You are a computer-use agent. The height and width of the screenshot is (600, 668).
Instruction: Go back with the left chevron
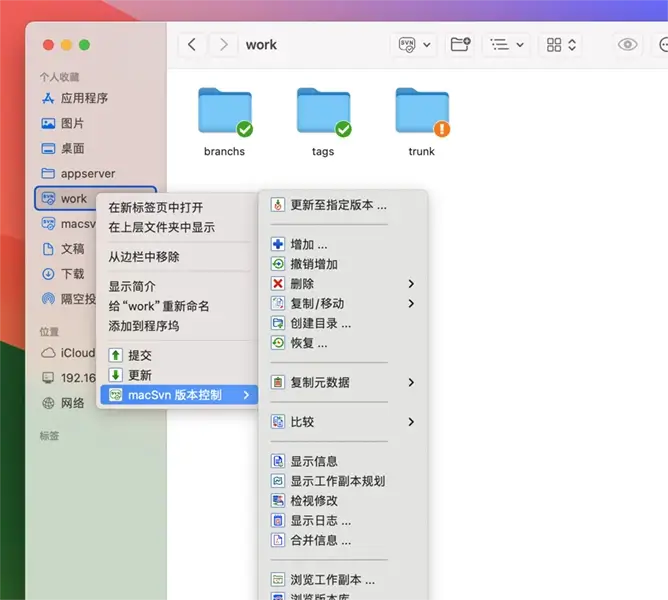coord(192,44)
